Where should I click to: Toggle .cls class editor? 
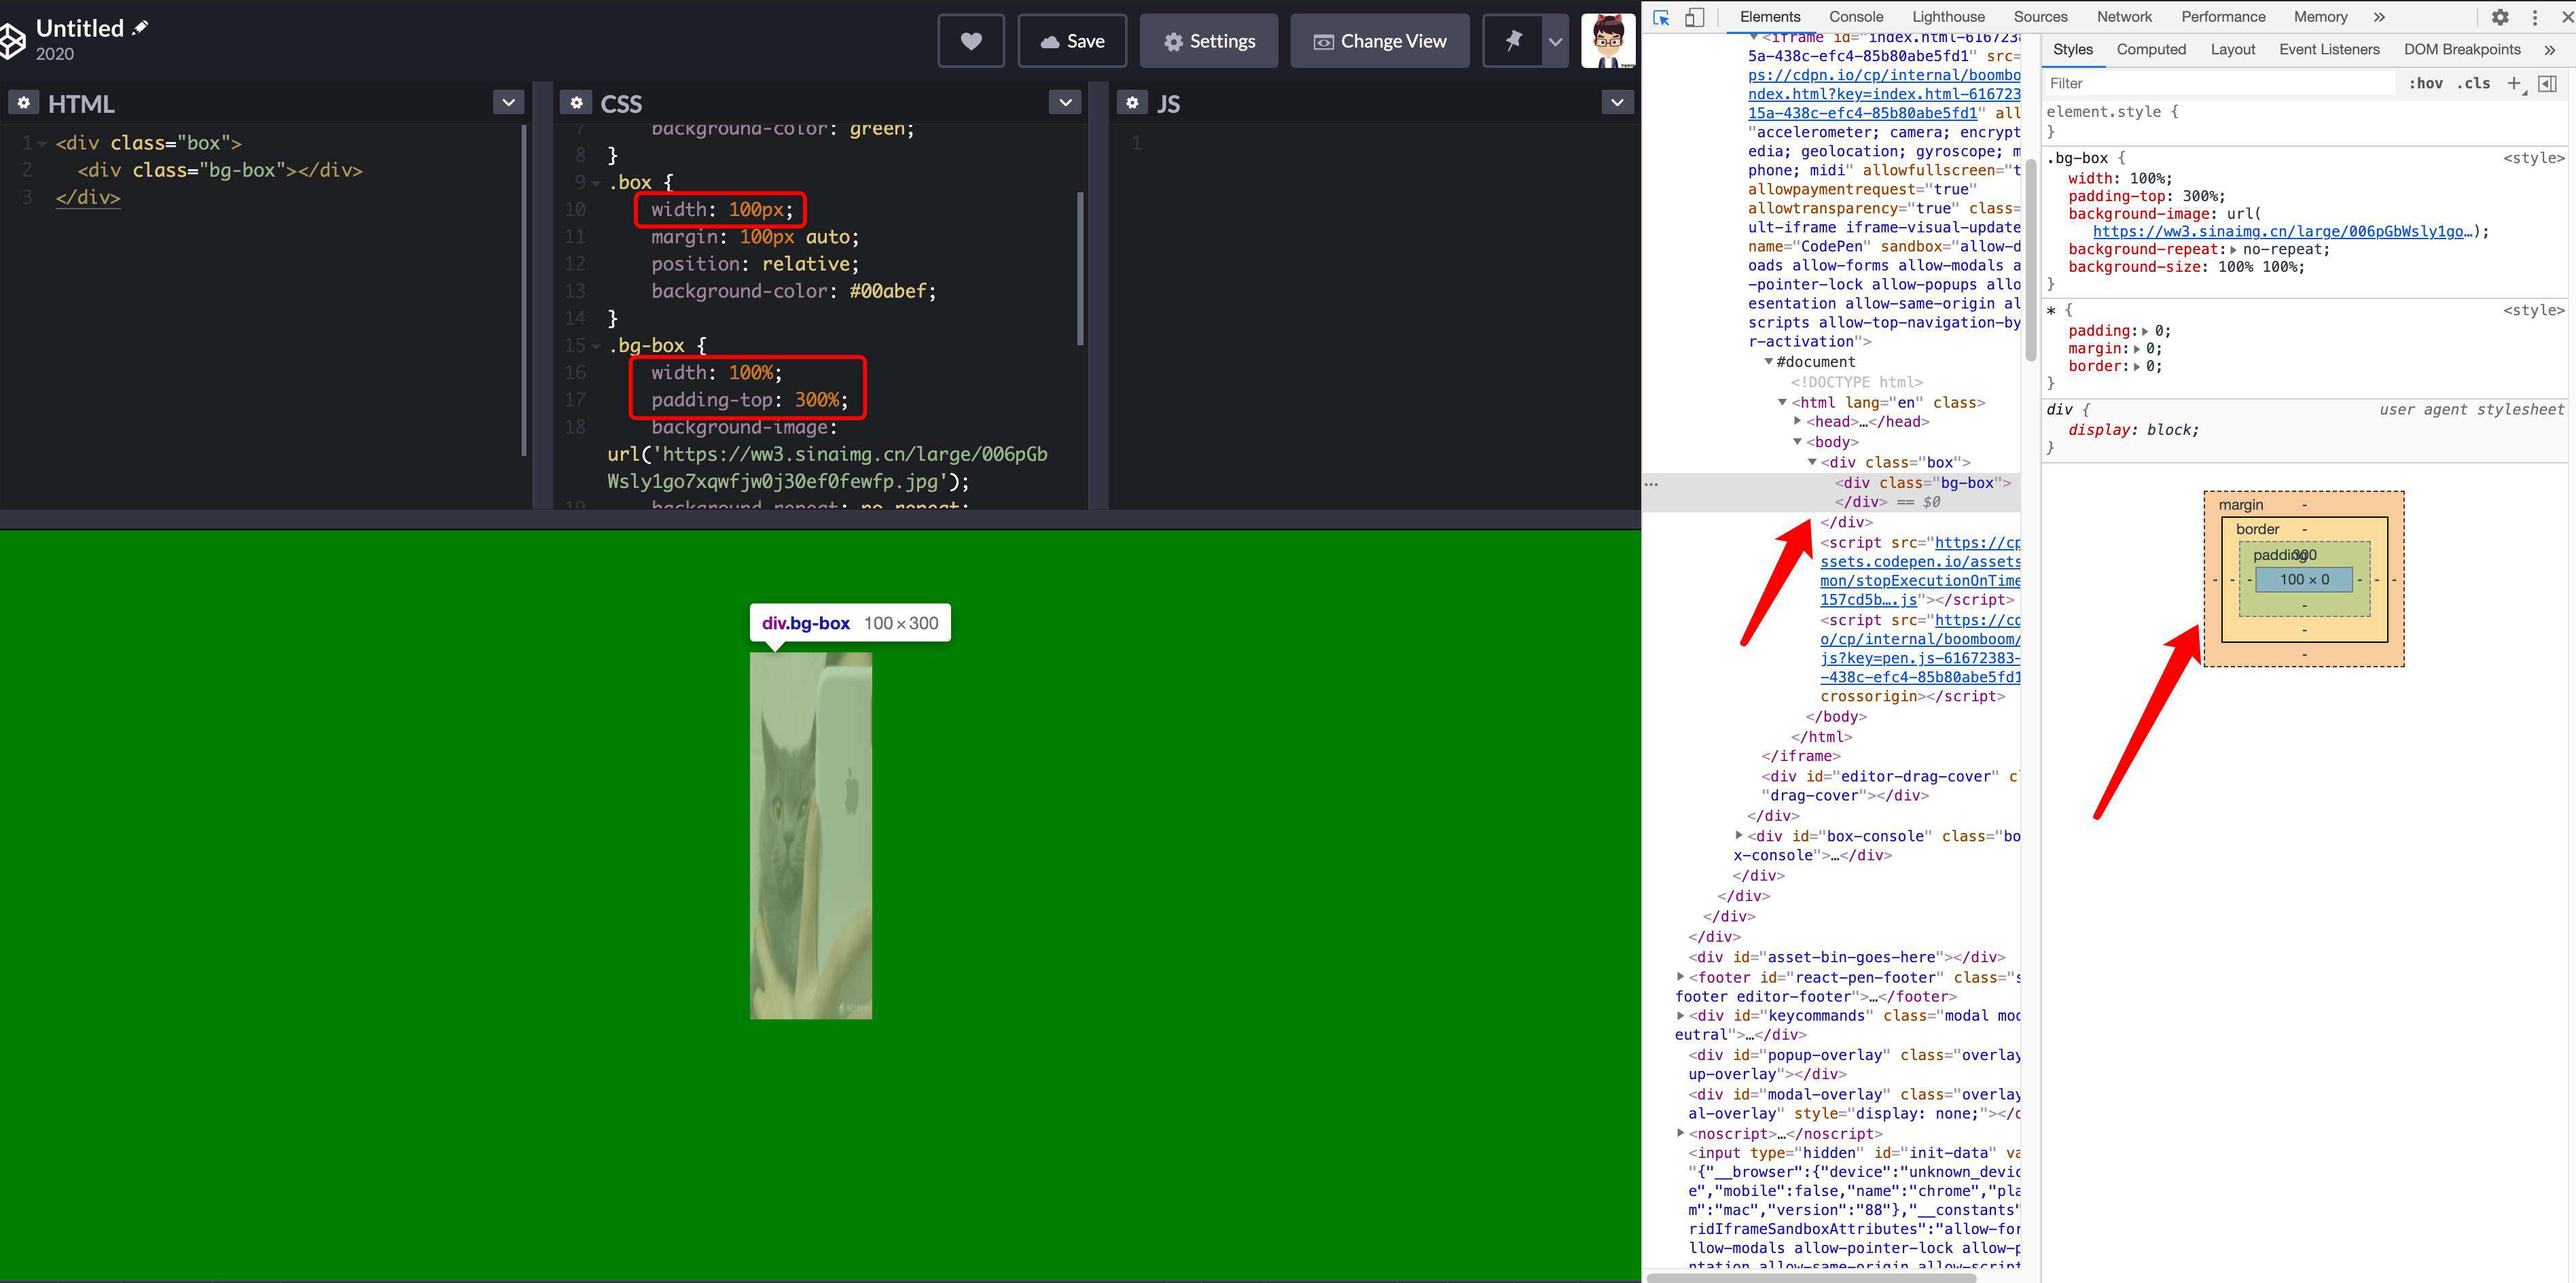[x=2473, y=83]
